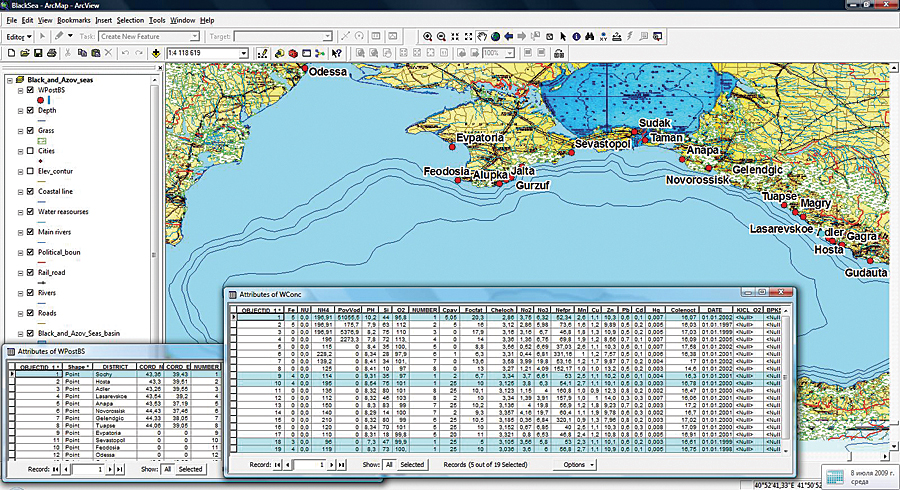Viewport: 900px width, 490px height.
Task: Click the Full Extent globe icon
Action: click(x=497, y=37)
